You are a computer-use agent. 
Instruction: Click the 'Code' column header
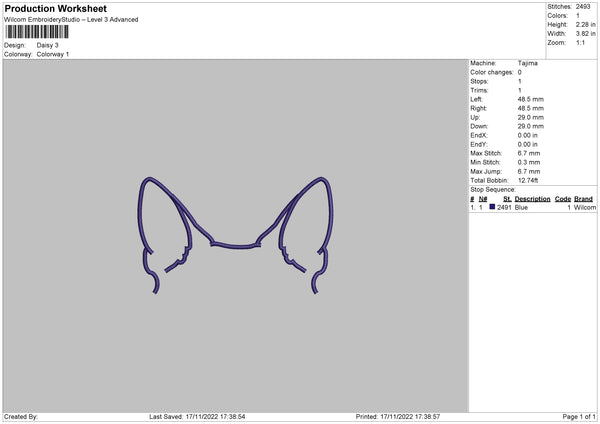coord(562,199)
